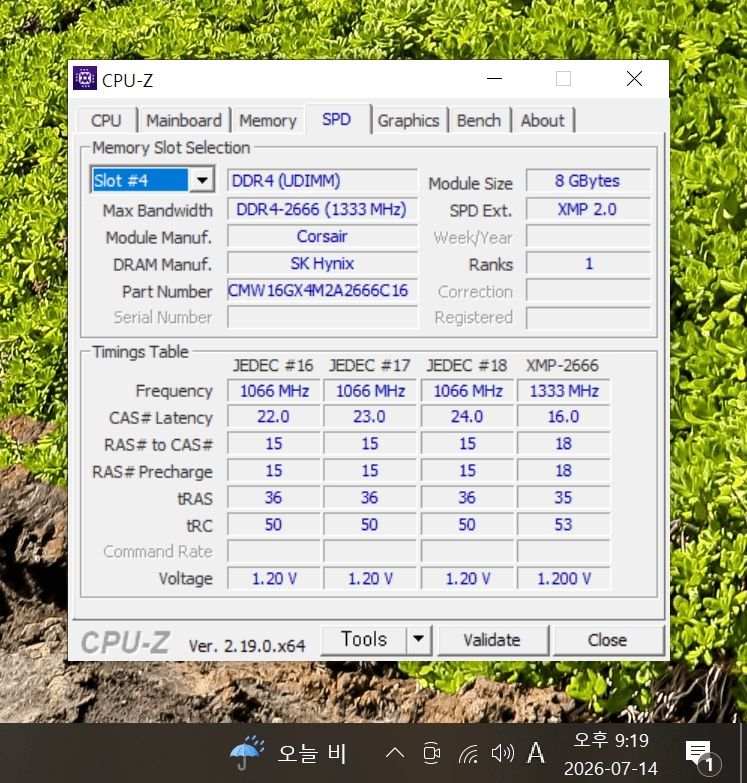Click the XMP-2666 column header

pos(562,366)
